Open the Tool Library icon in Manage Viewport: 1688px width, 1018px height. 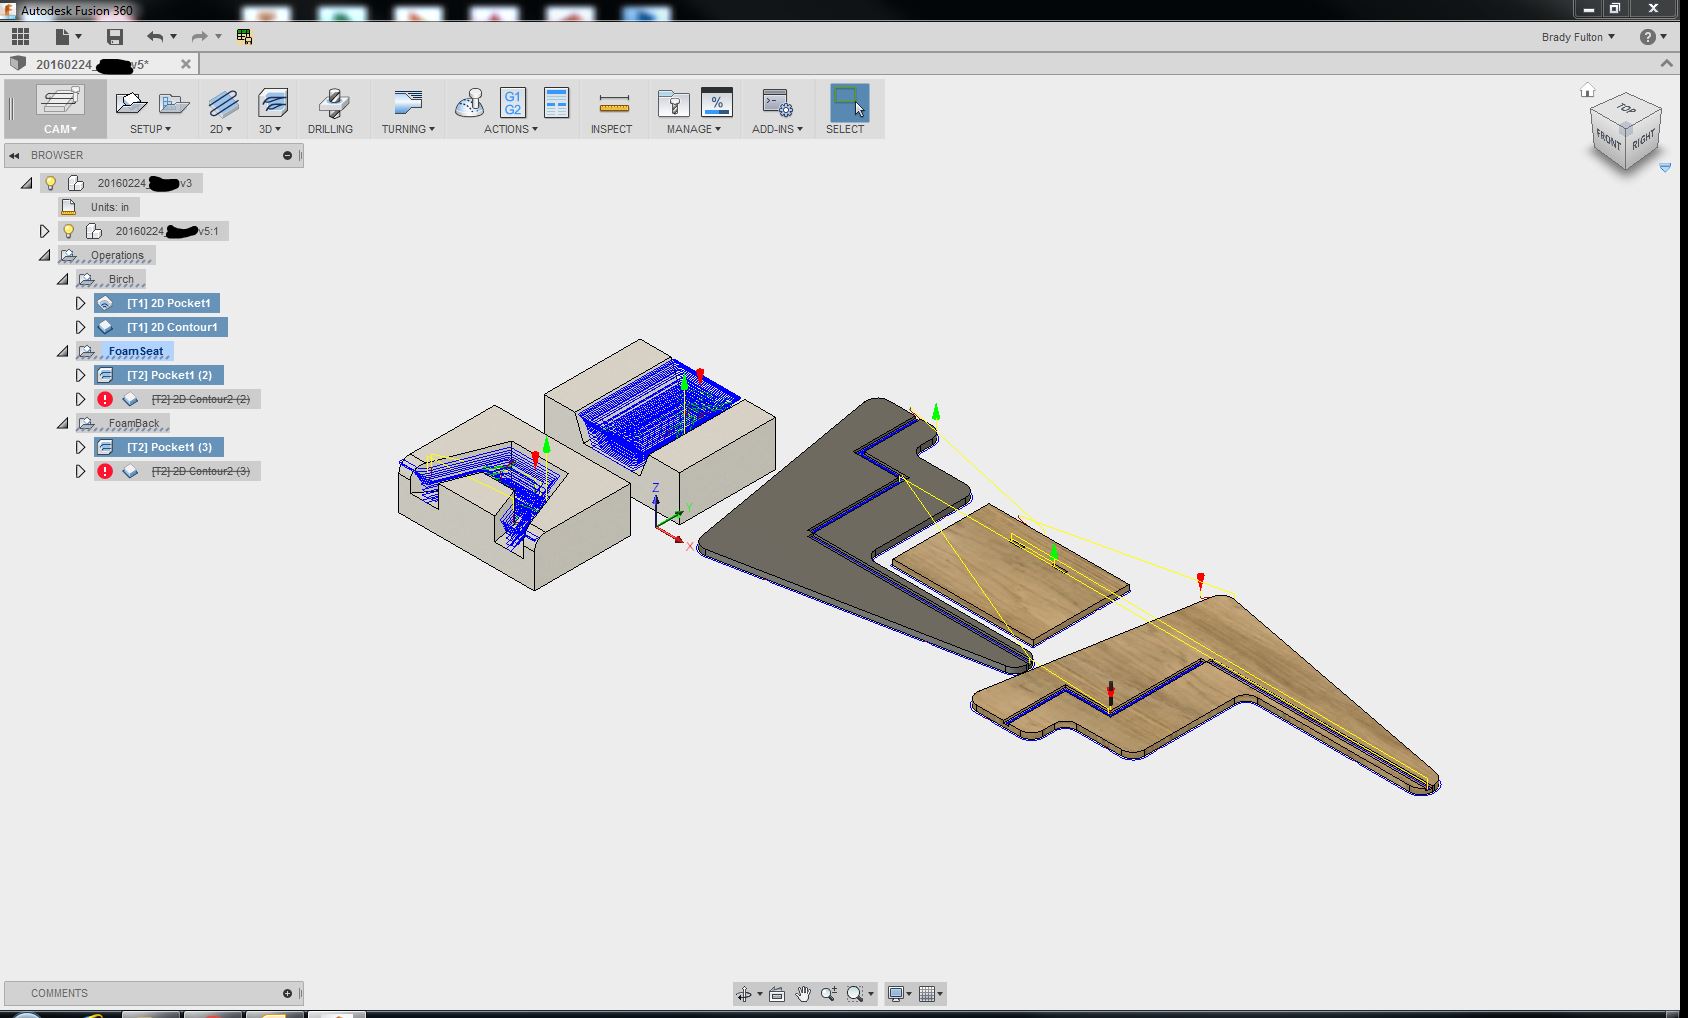(673, 103)
